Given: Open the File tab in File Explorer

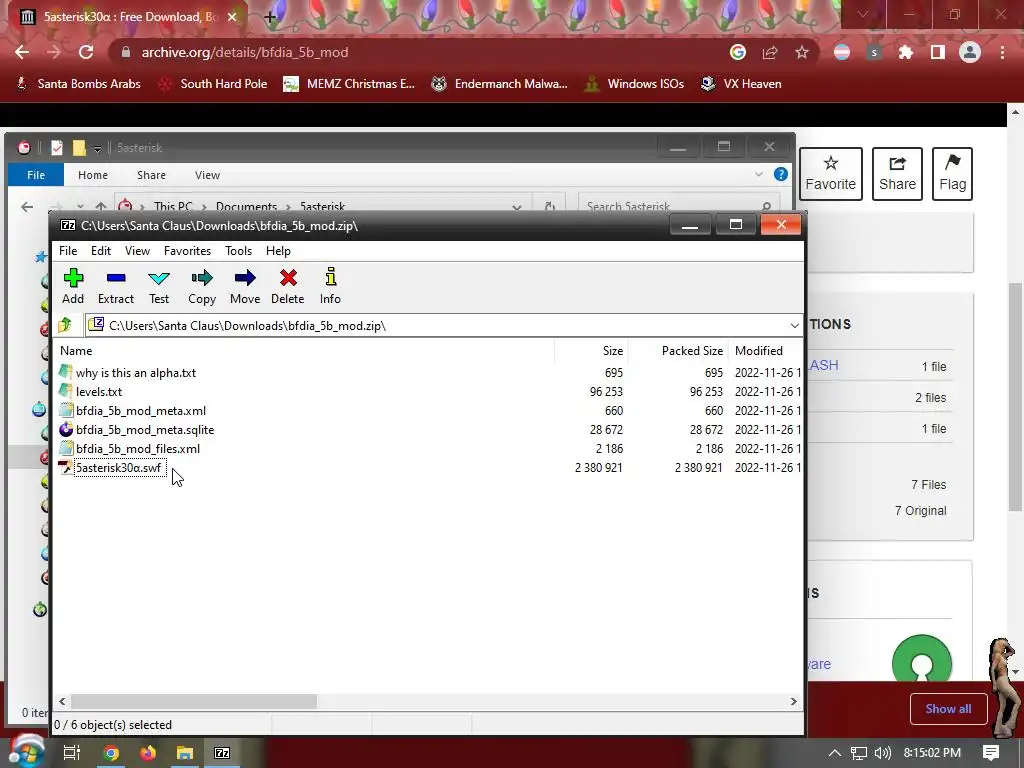Looking at the screenshot, I should [36, 175].
